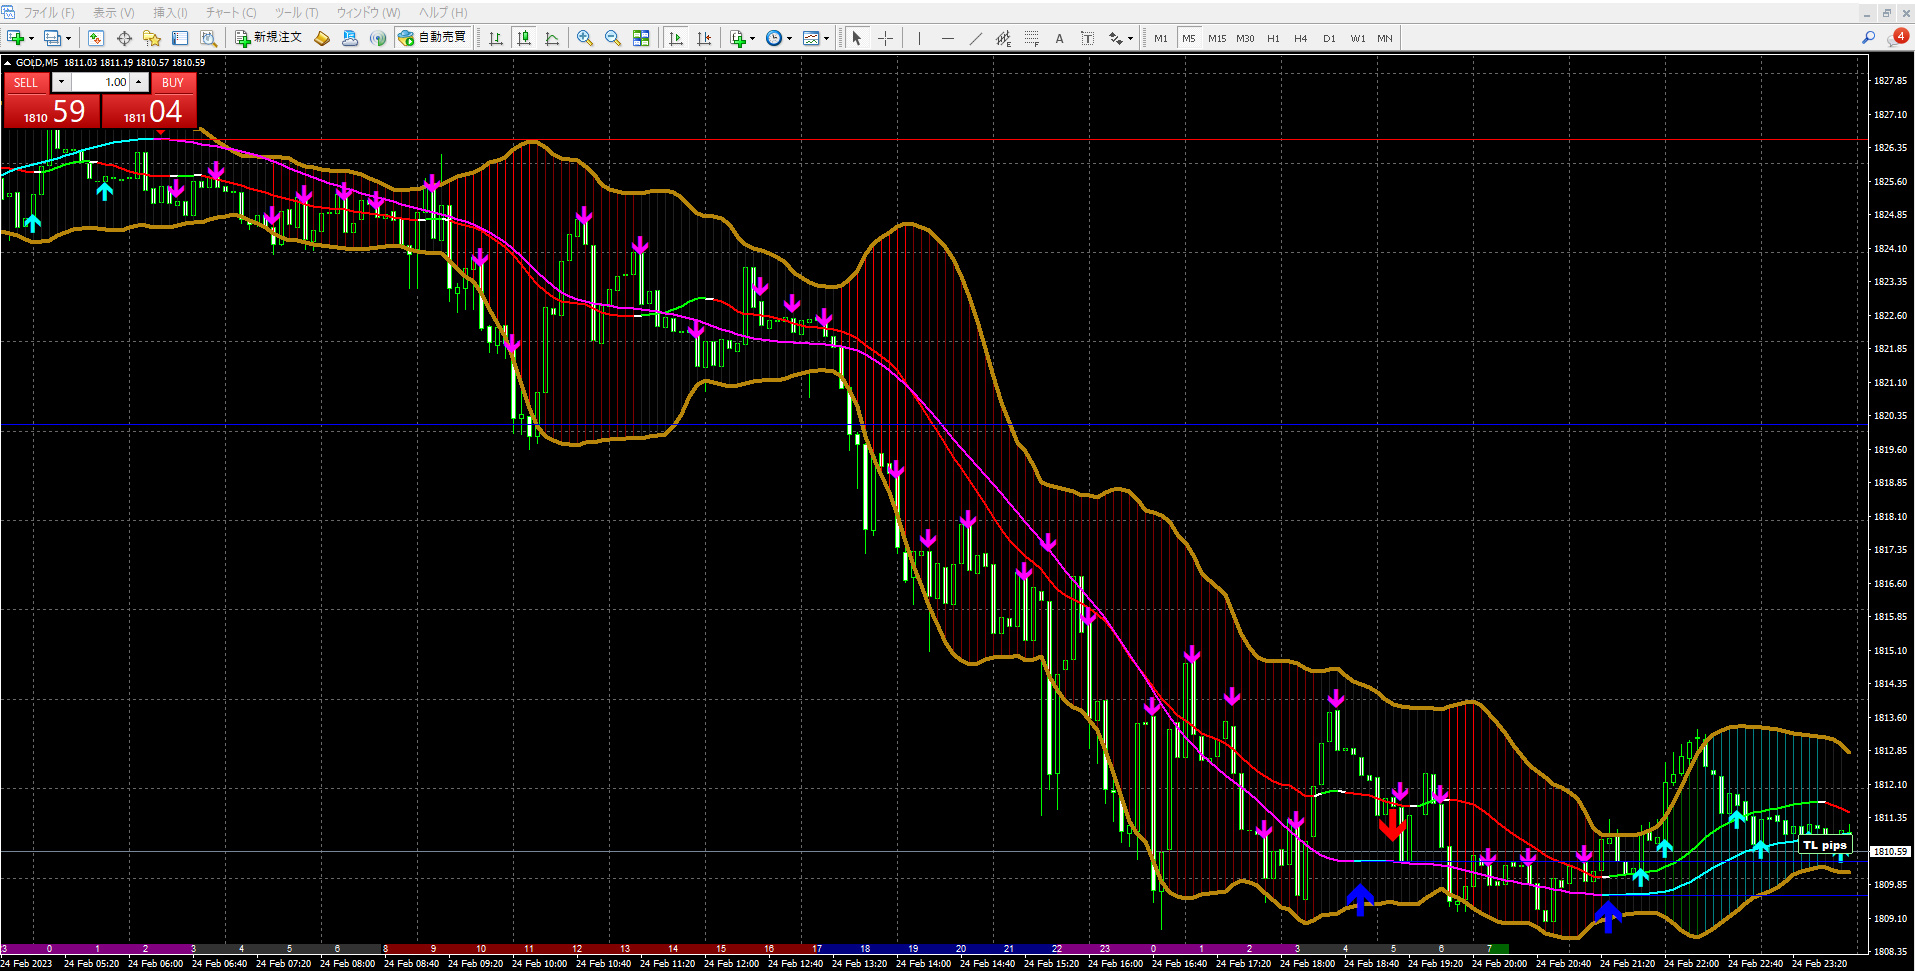
Task: Open the cloud signals service icon
Action: point(350,38)
